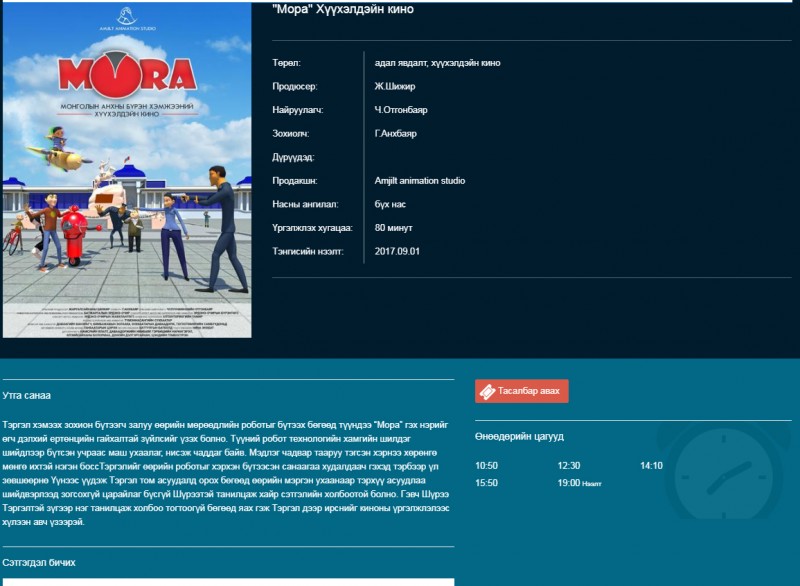The width and height of the screenshot is (800, 586).
Task: Click the Тасалбар авах ticket button
Action: [521, 391]
